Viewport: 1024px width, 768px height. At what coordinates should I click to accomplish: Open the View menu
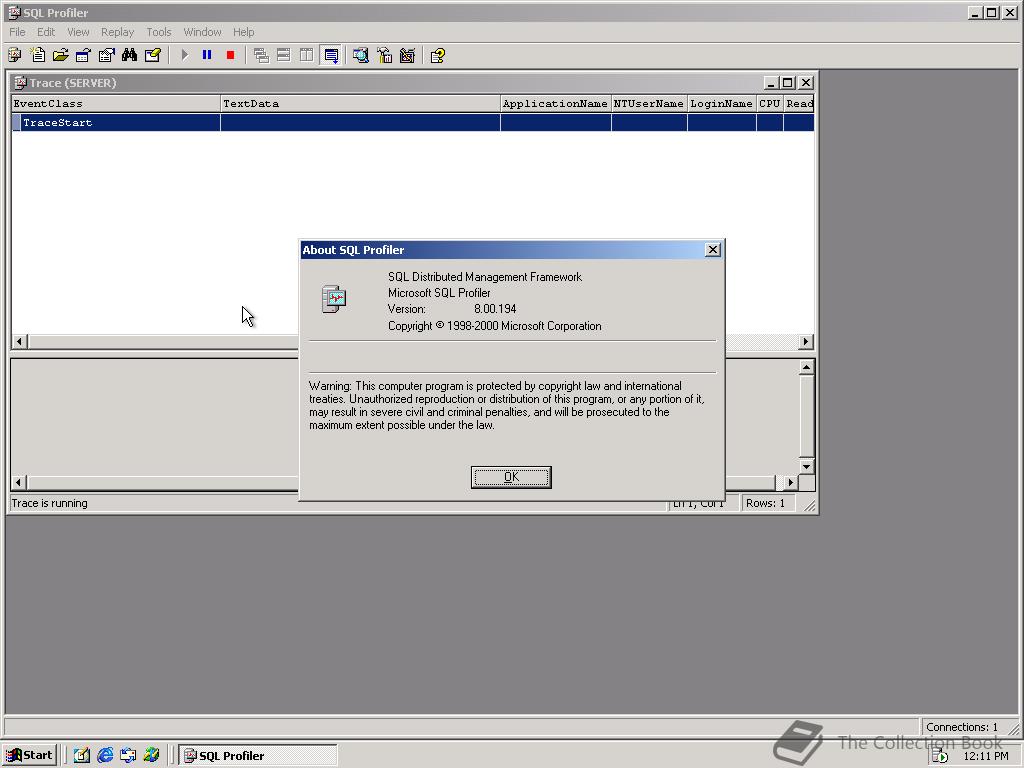(78, 32)
